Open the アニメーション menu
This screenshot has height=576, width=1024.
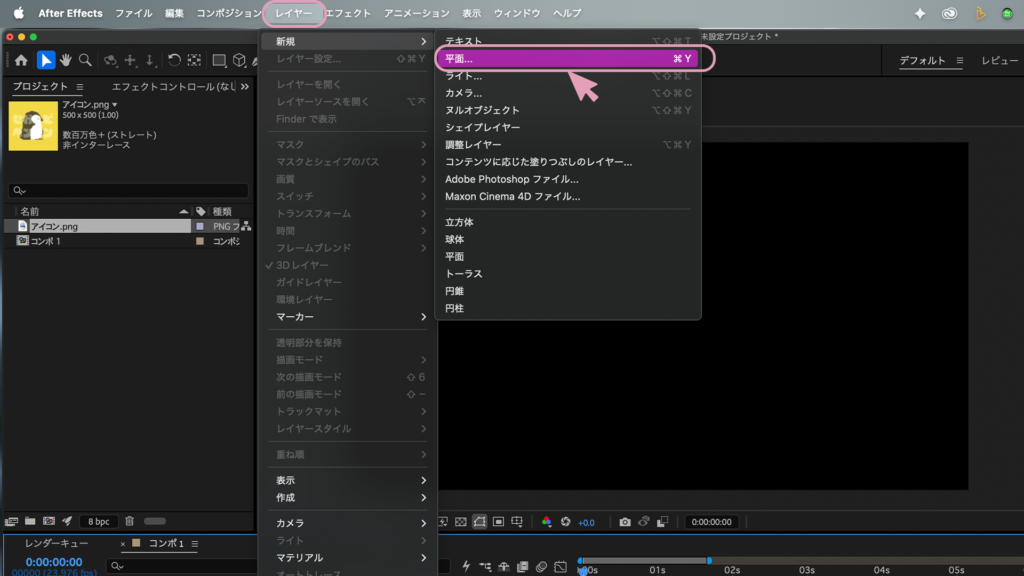(417, 13)
